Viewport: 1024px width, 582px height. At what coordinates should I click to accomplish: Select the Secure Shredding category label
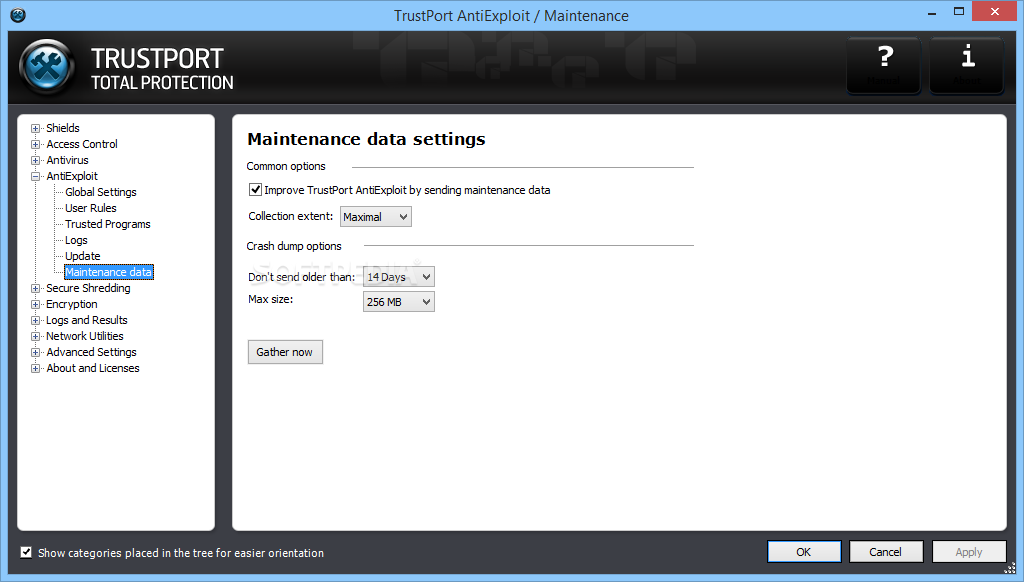[88, 288]
